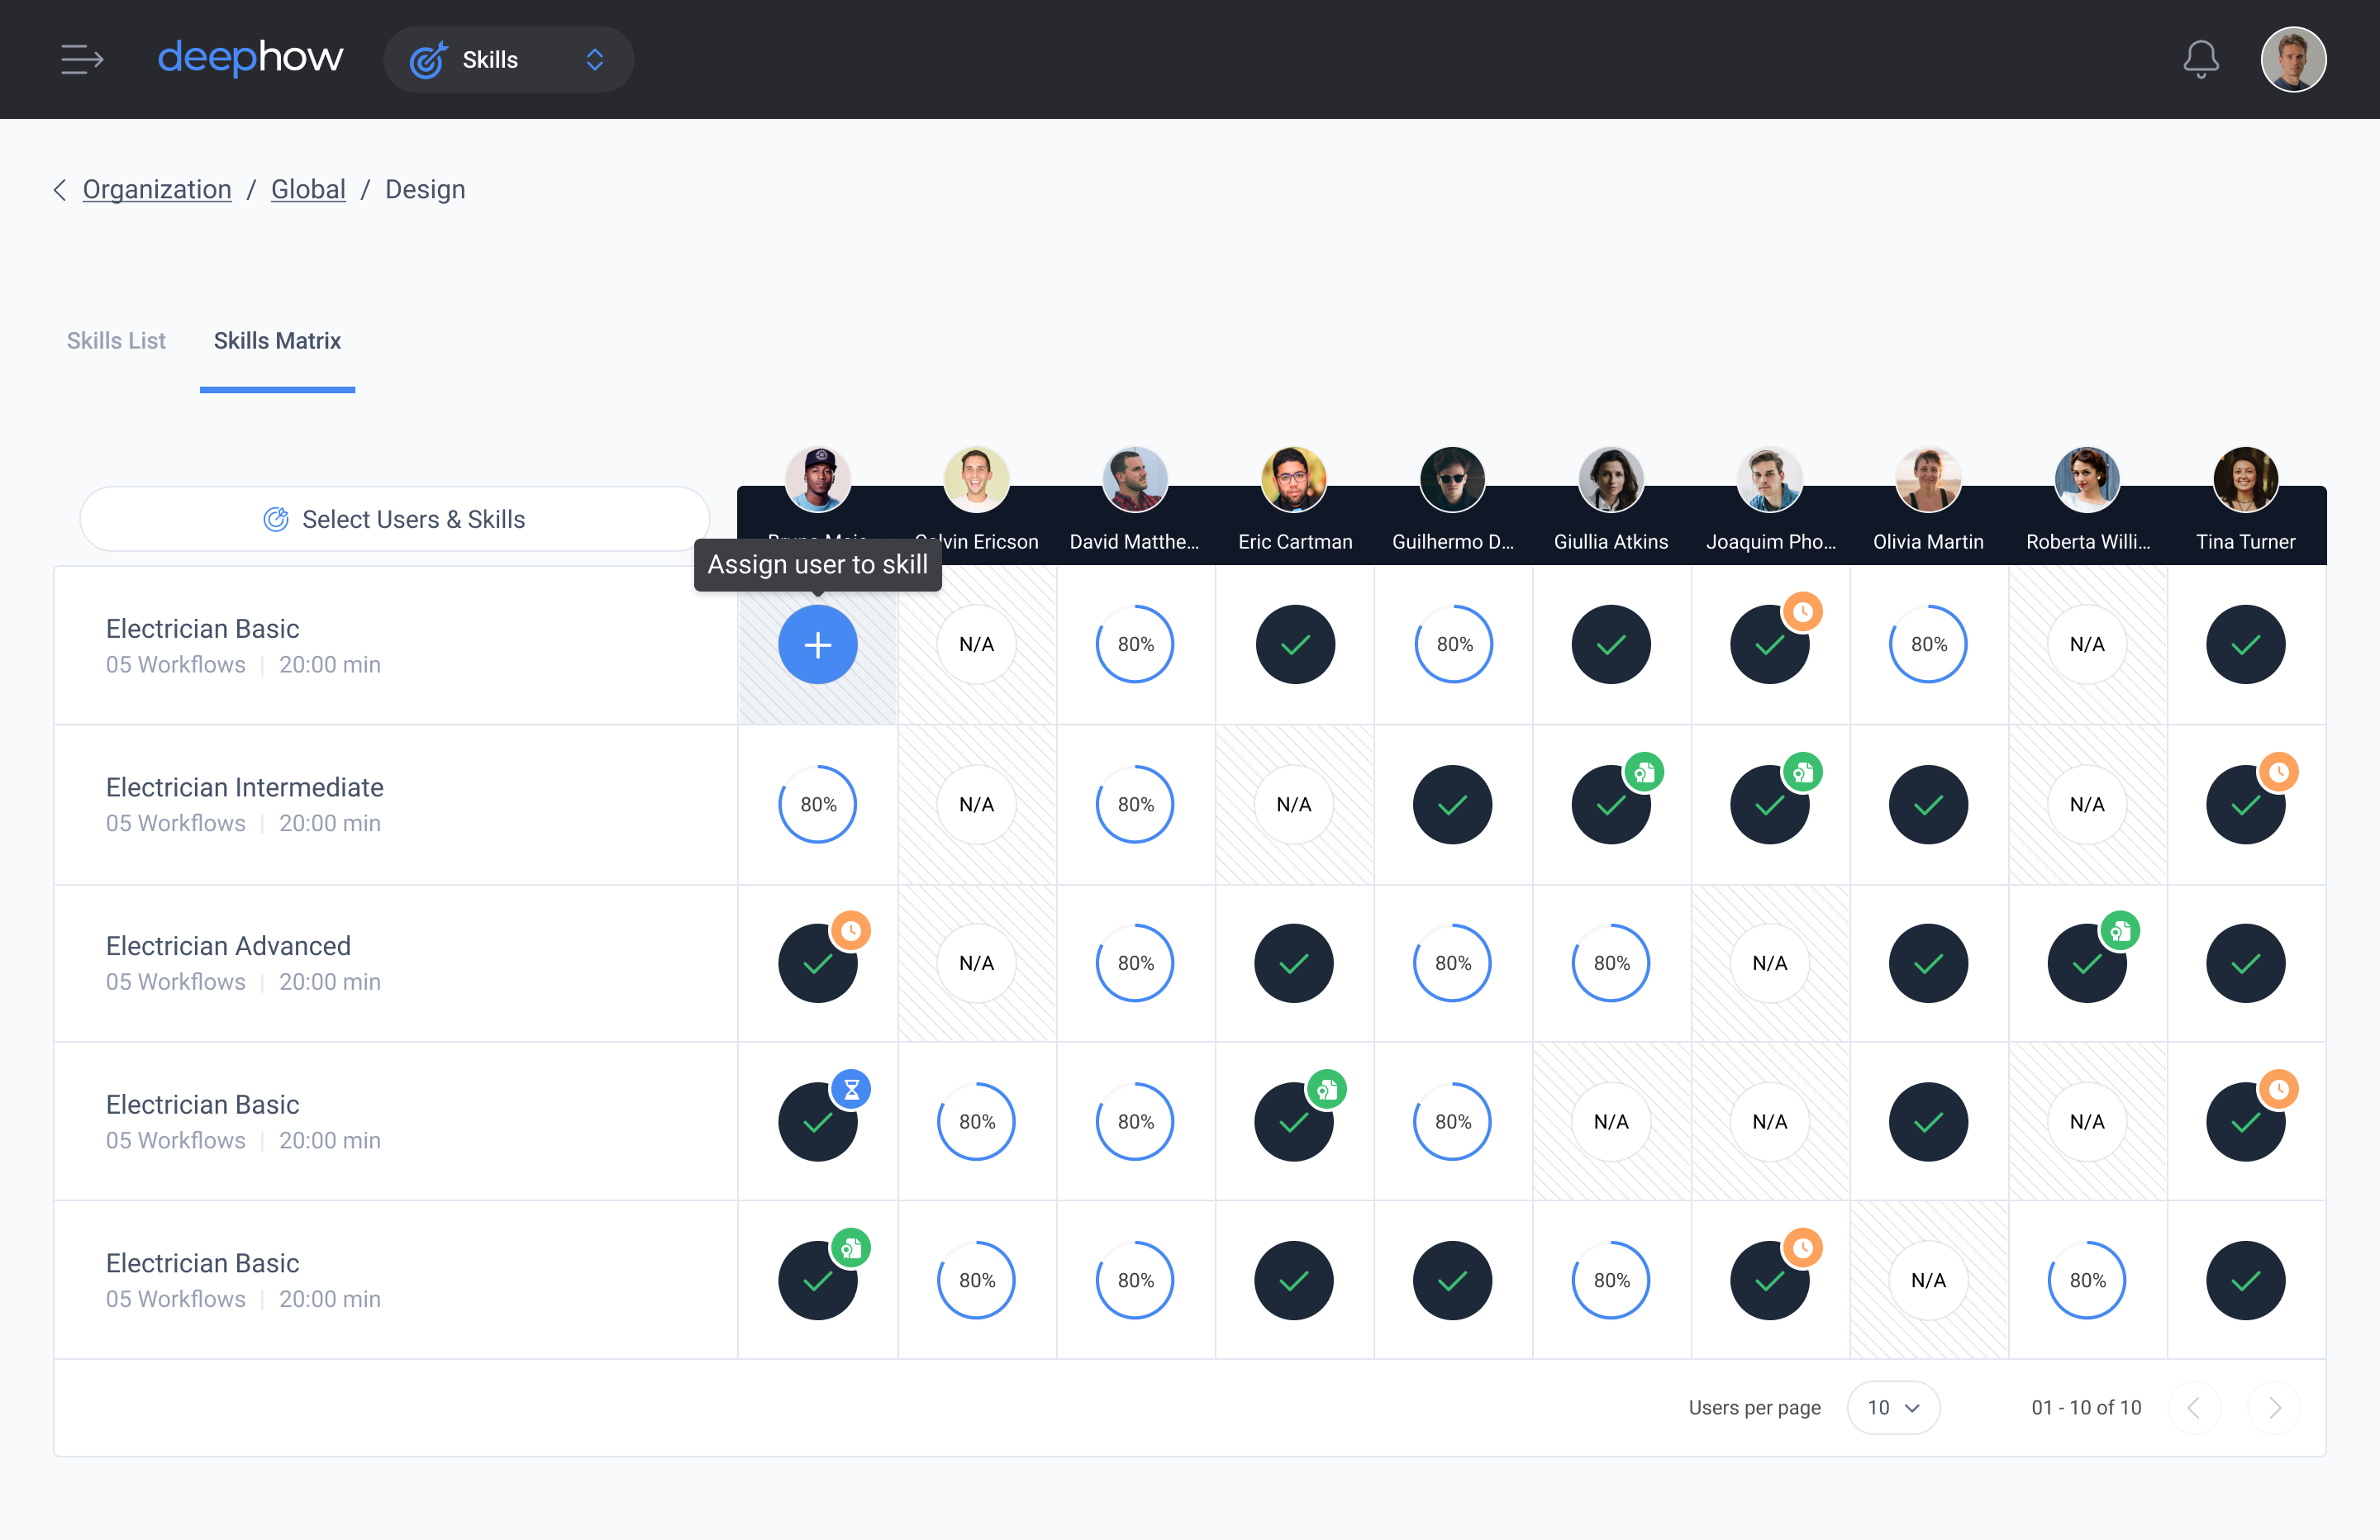Click the green document badge on Giullia's Intermediate cell
Image resolution: width=2380 pixels, height=1540 pixels.
pyautogui.click(x=1644, y=772)
